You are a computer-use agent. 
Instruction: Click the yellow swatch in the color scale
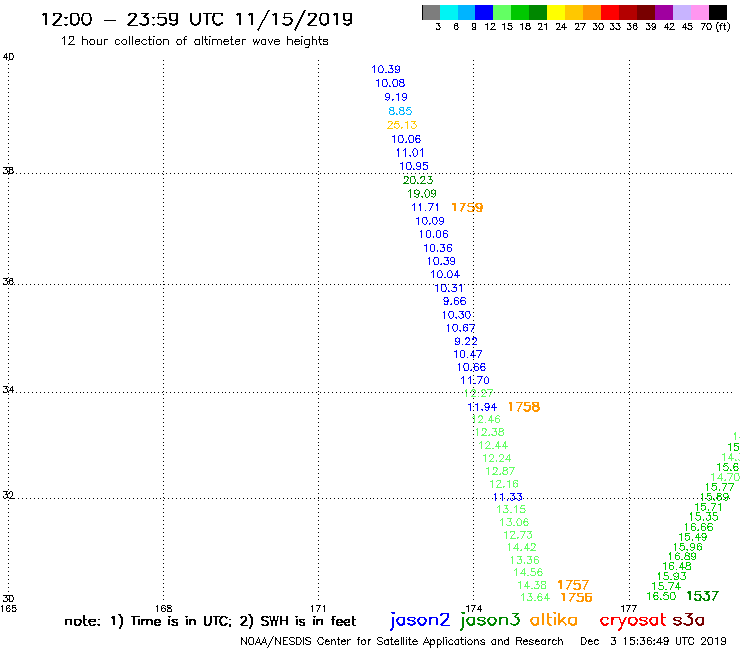click(556, 12)
